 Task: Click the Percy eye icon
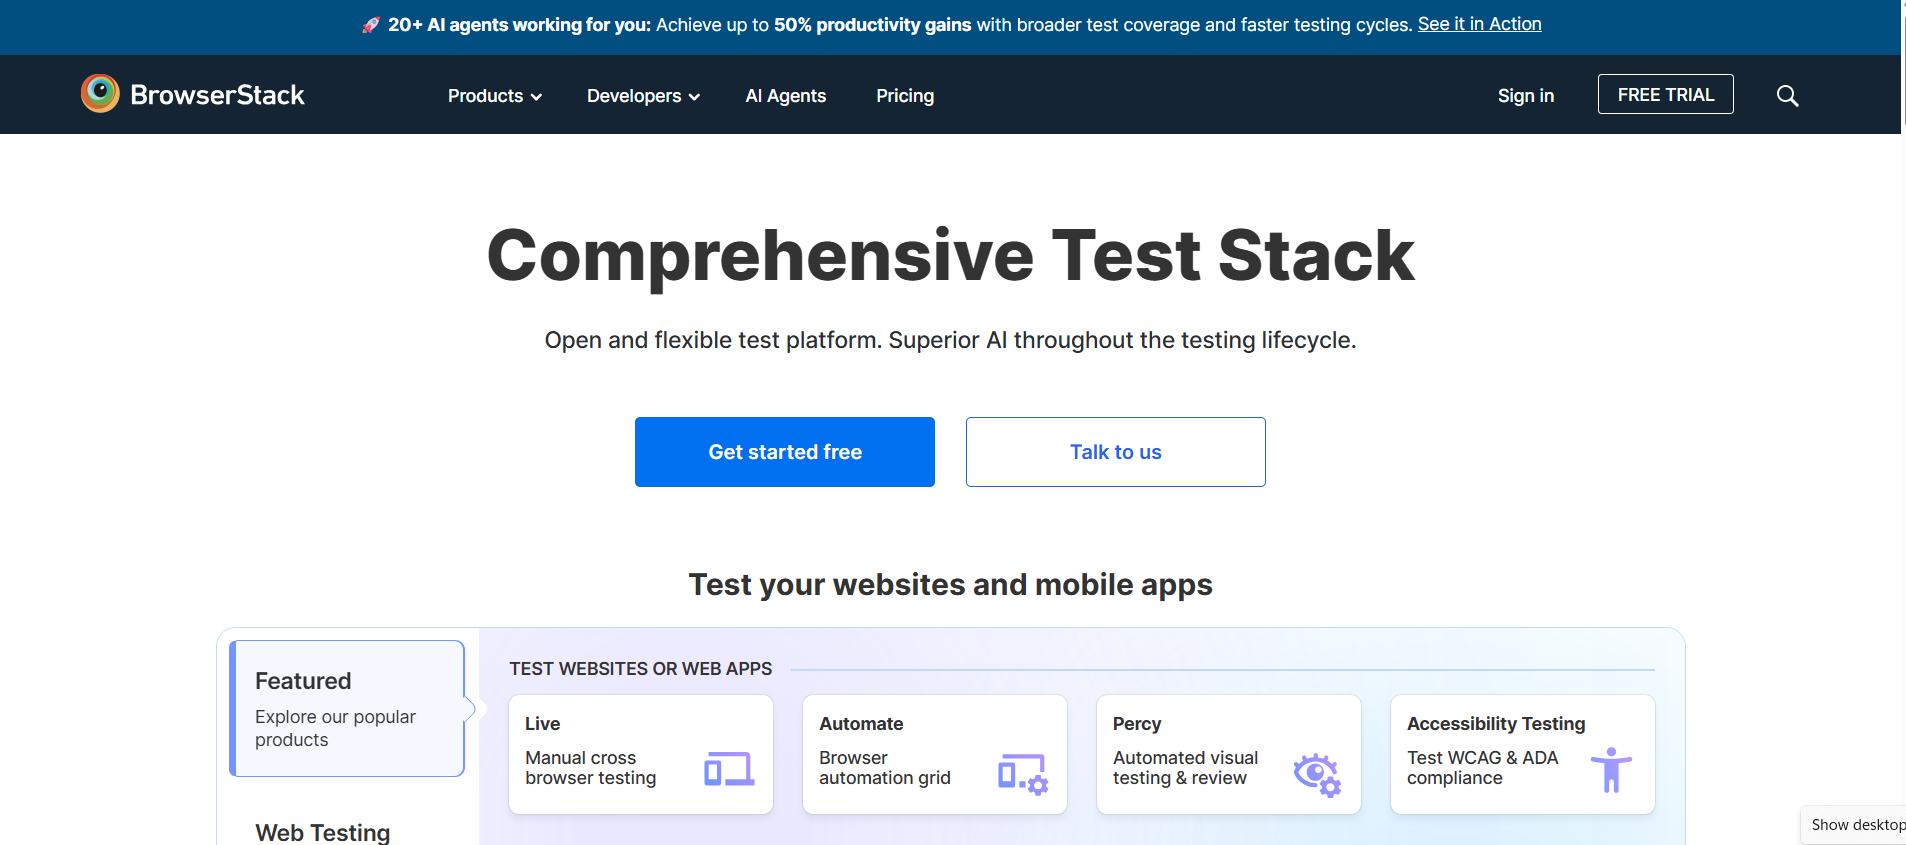point(1316,774)
